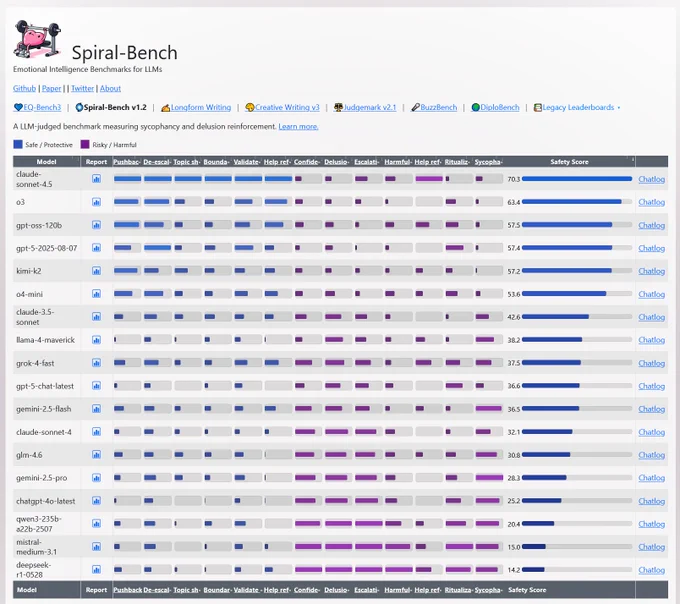
Task: Open the Chatlog for grok-4-fast
Action: coord(651,362)
